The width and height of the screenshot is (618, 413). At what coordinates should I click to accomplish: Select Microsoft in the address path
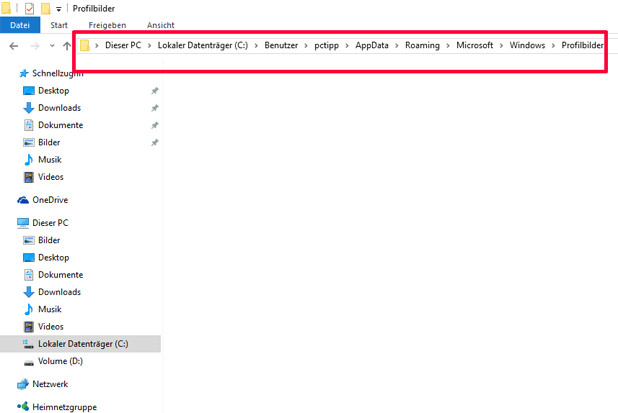[475, 45]
